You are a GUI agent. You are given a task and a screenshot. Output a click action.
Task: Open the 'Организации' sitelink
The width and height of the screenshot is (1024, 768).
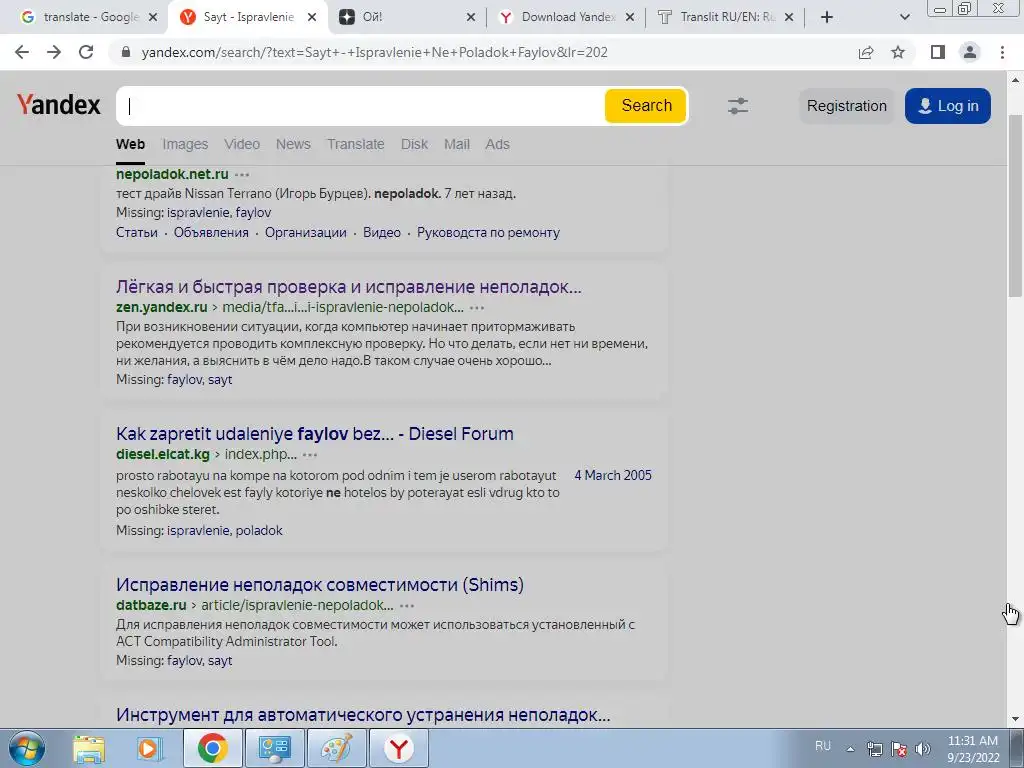pos(306,232)
